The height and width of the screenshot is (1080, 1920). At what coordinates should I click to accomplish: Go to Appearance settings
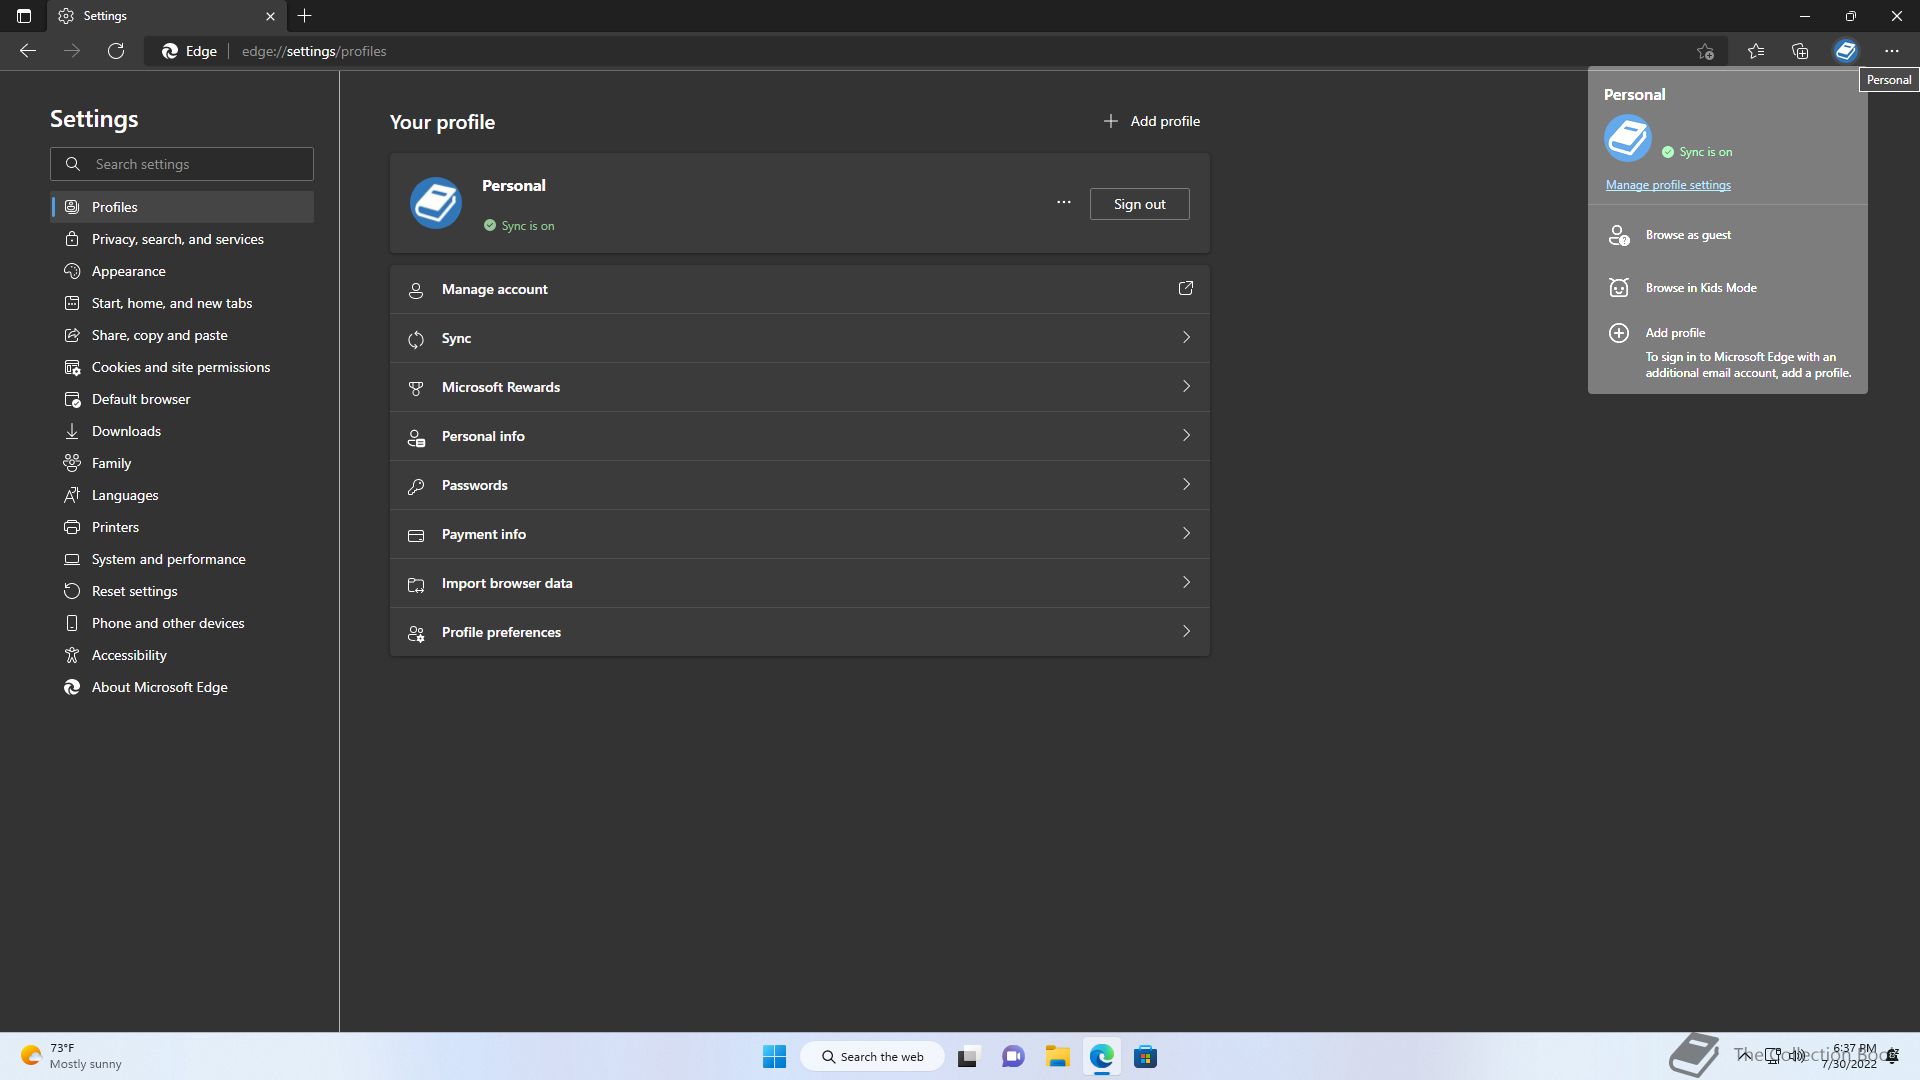[x=182, y=271]
